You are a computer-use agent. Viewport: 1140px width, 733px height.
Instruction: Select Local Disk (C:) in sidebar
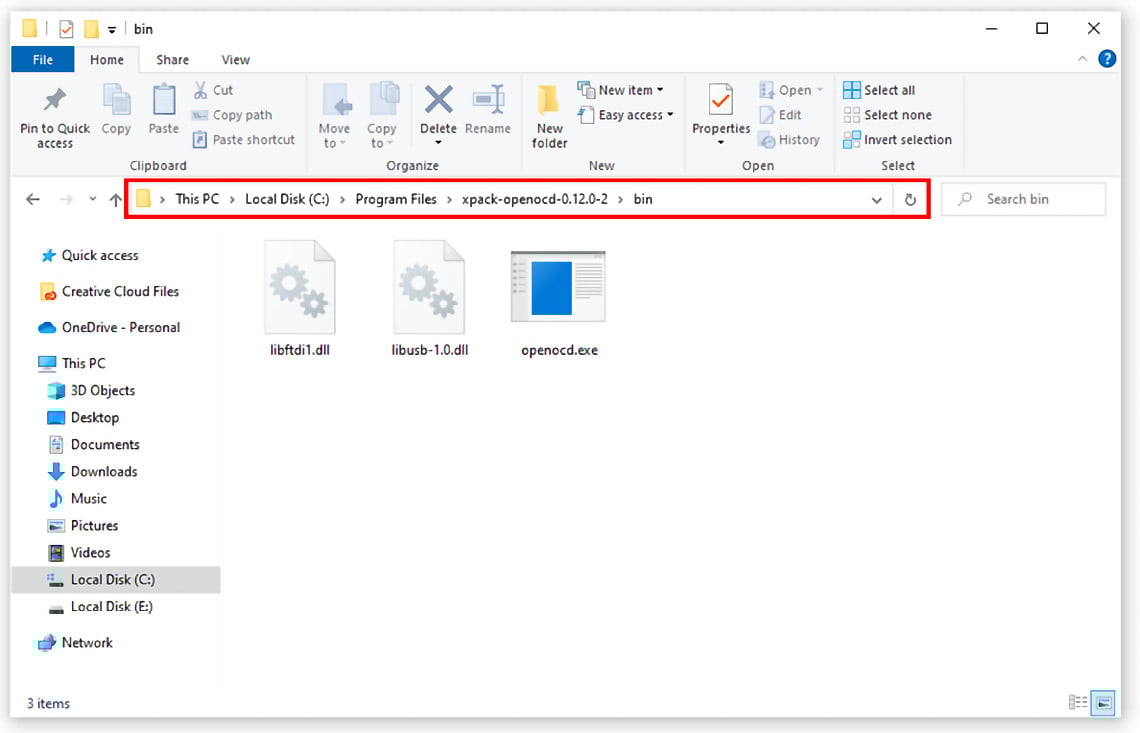pos(116,580)
